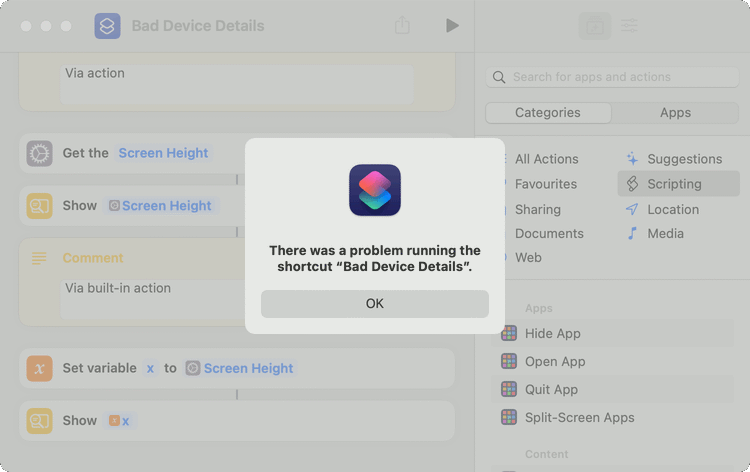Run the shortcut with the play button
The width and height of the screenshot is (750, 472).
pyautogui.click(x=452, y=25)
